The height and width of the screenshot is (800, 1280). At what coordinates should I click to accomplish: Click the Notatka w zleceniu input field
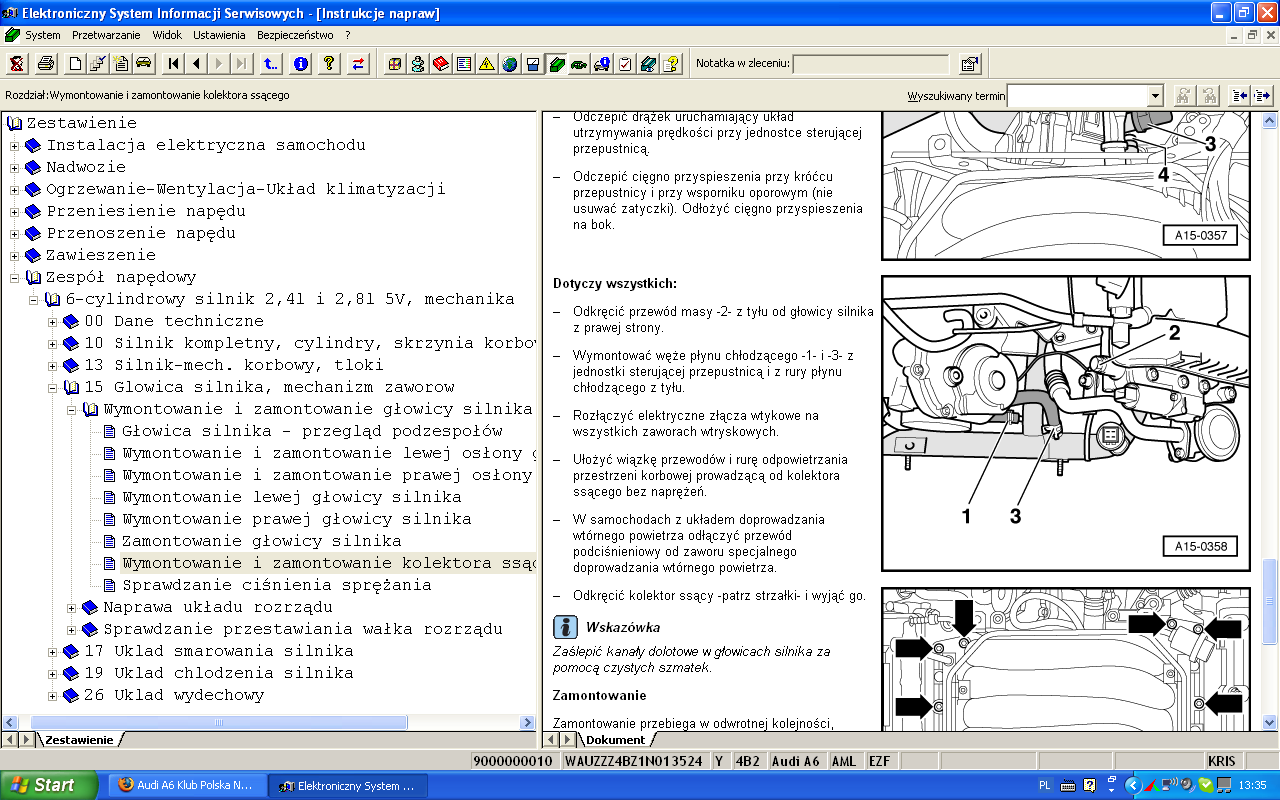(x=871, y=64)
